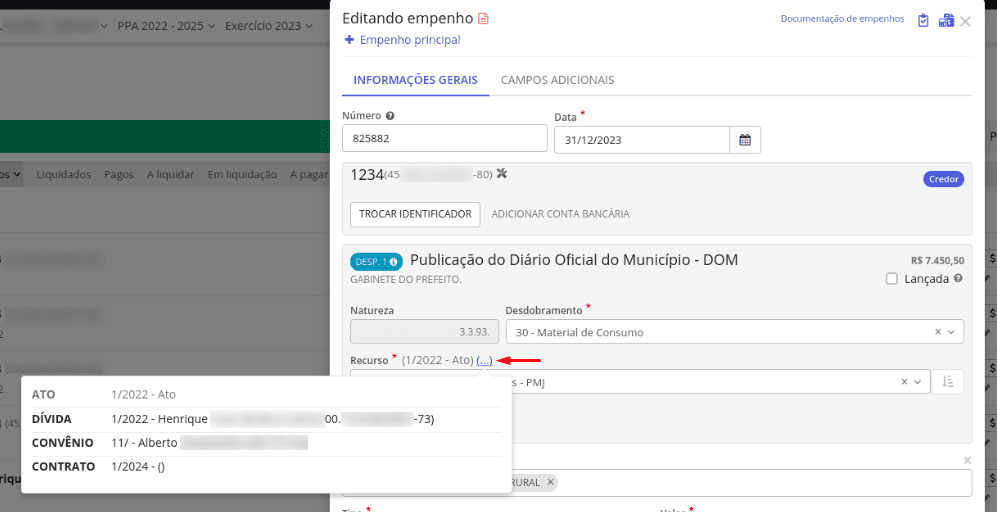
Task: Clear the Desdobramento selection with its X
Action: (938, 332)
